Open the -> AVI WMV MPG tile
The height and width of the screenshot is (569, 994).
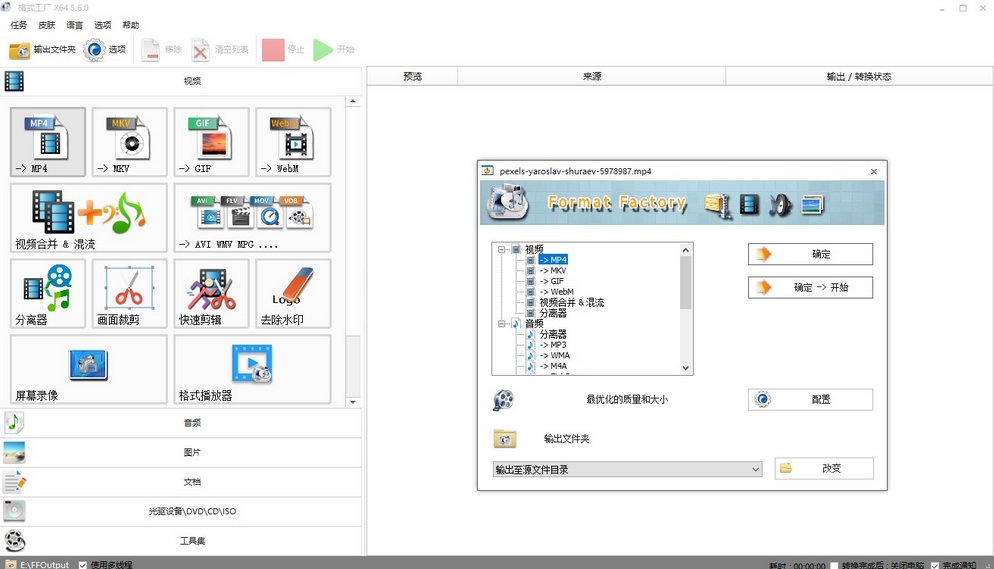point(252,218)
